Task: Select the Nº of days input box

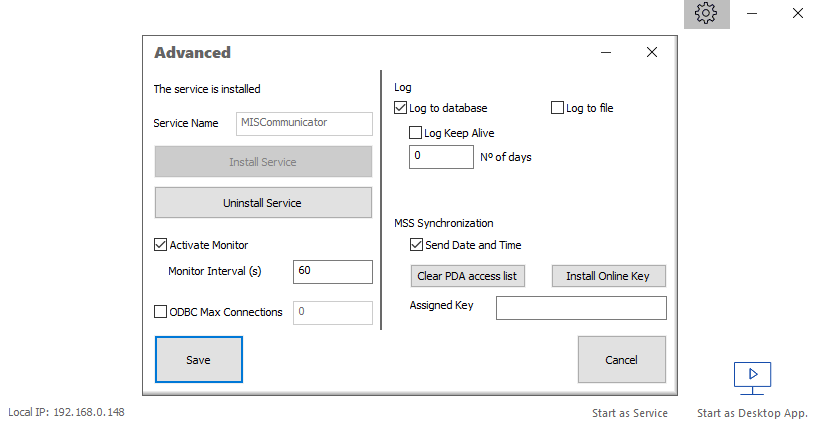Action: (441, 157)
